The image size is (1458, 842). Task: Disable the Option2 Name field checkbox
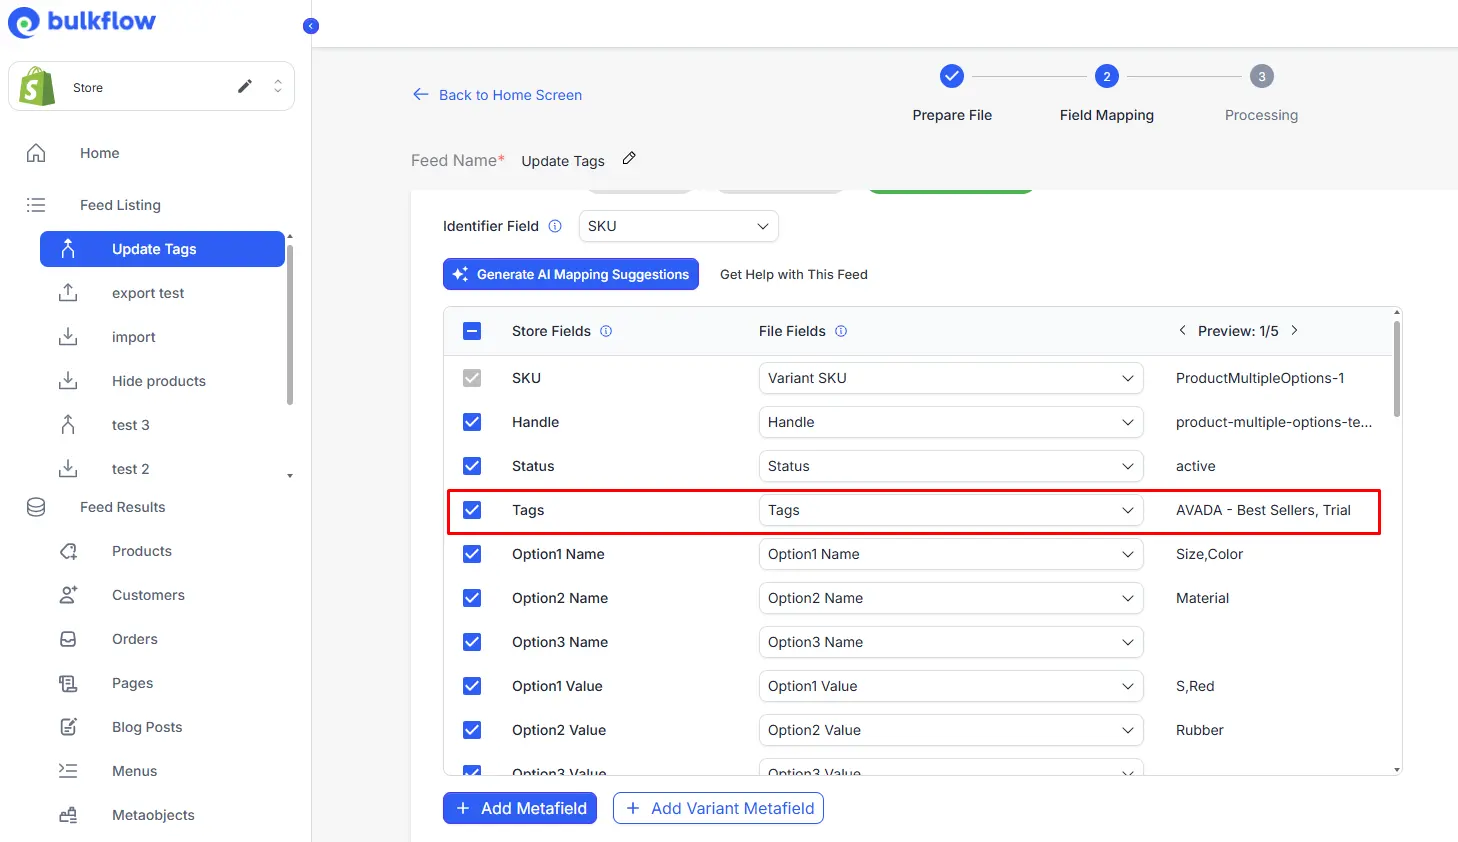pyautogui.click(x=471, y=598)
